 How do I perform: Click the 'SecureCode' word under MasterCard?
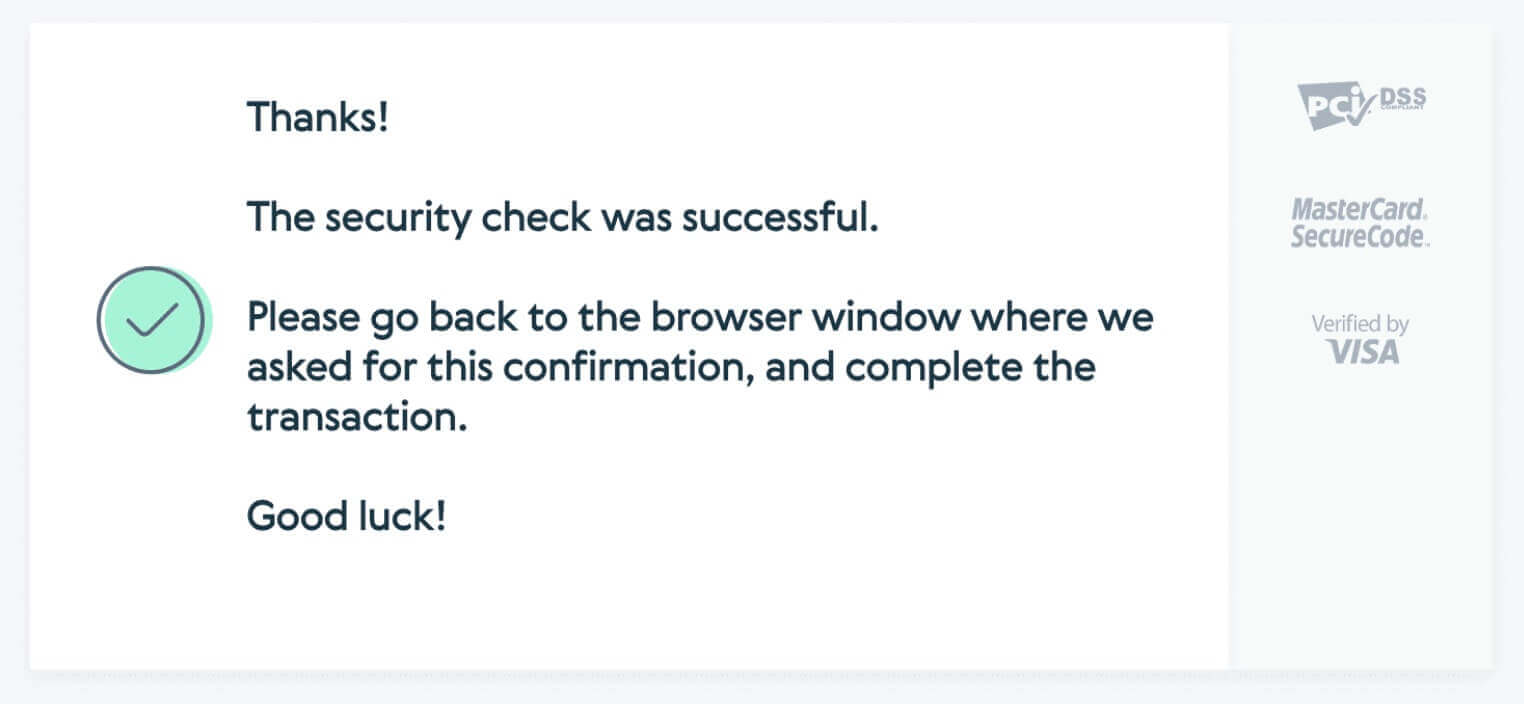click(1360, 237)
